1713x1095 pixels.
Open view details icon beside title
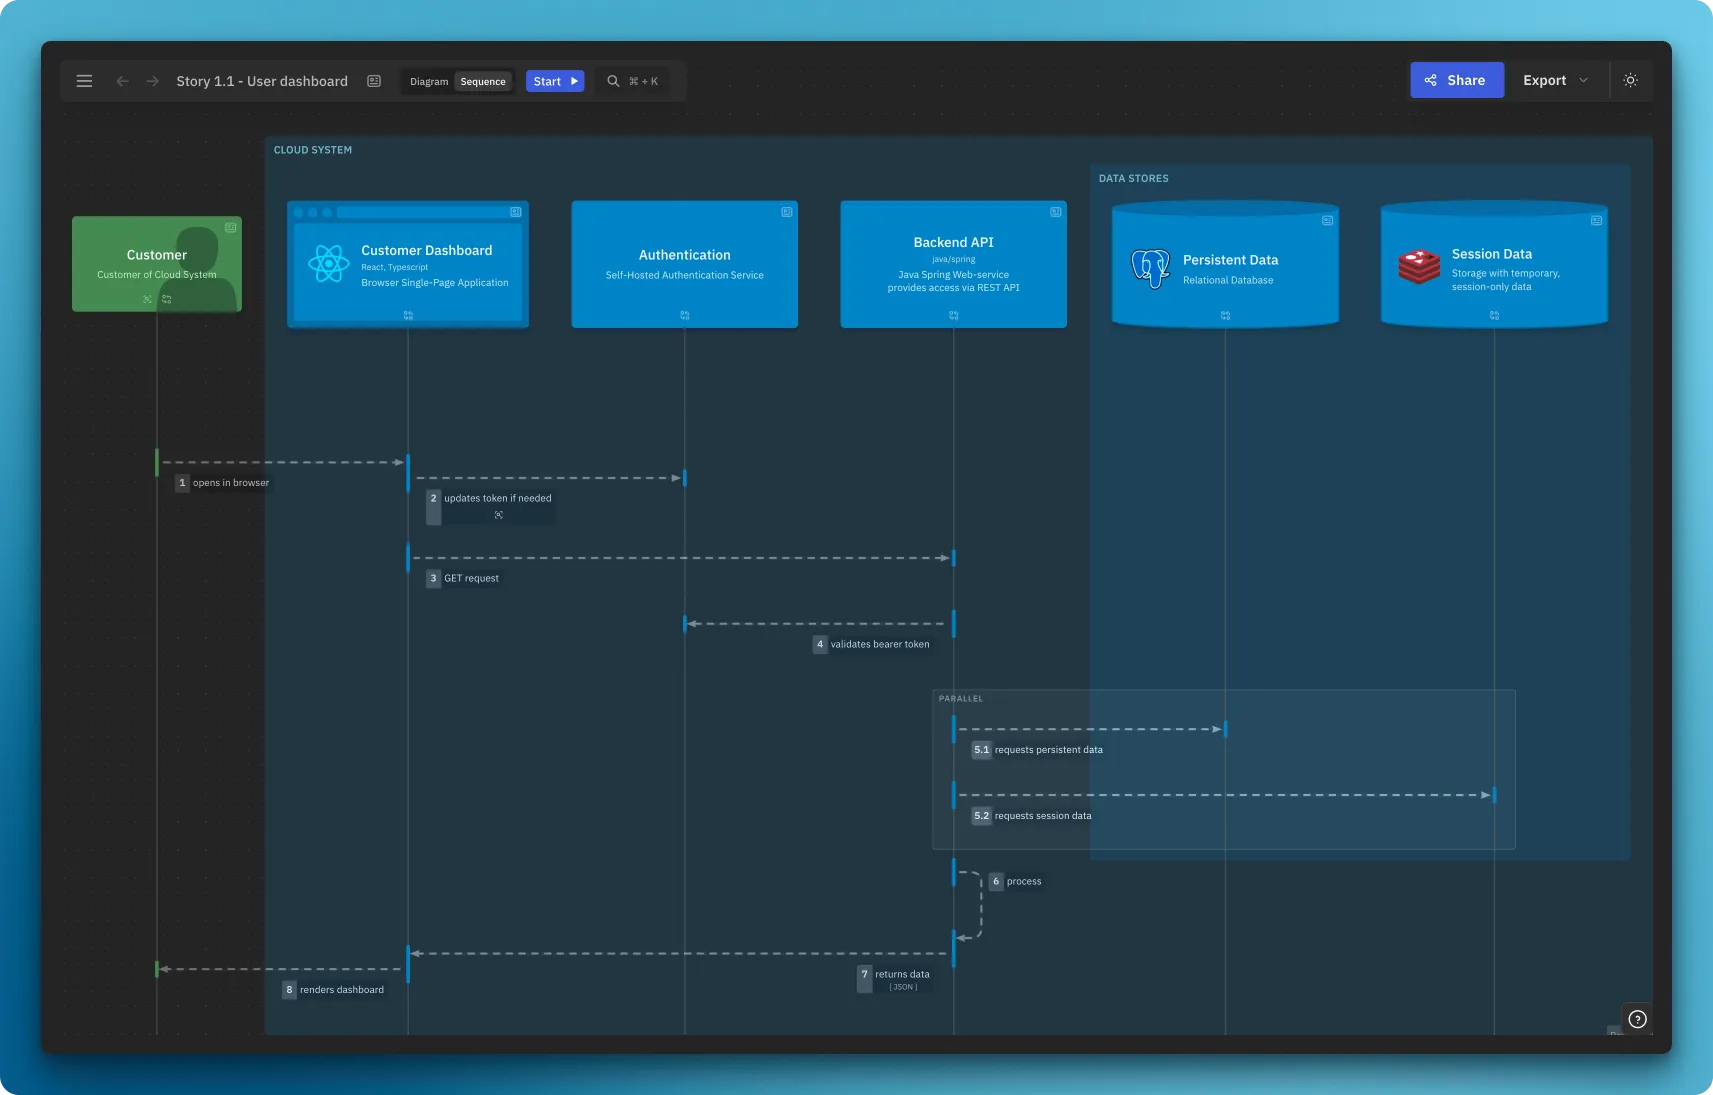pyautogui.click(x=374, y=81)
